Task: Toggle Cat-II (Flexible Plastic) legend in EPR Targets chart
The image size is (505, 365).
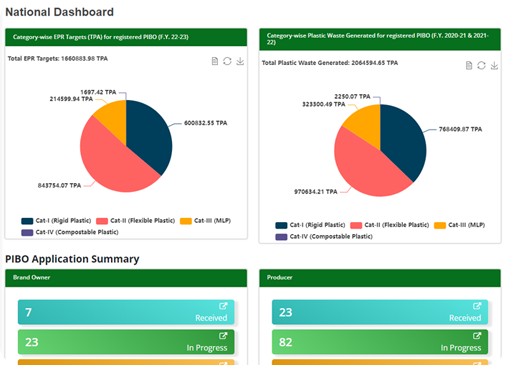Action: tap(135, 221)
